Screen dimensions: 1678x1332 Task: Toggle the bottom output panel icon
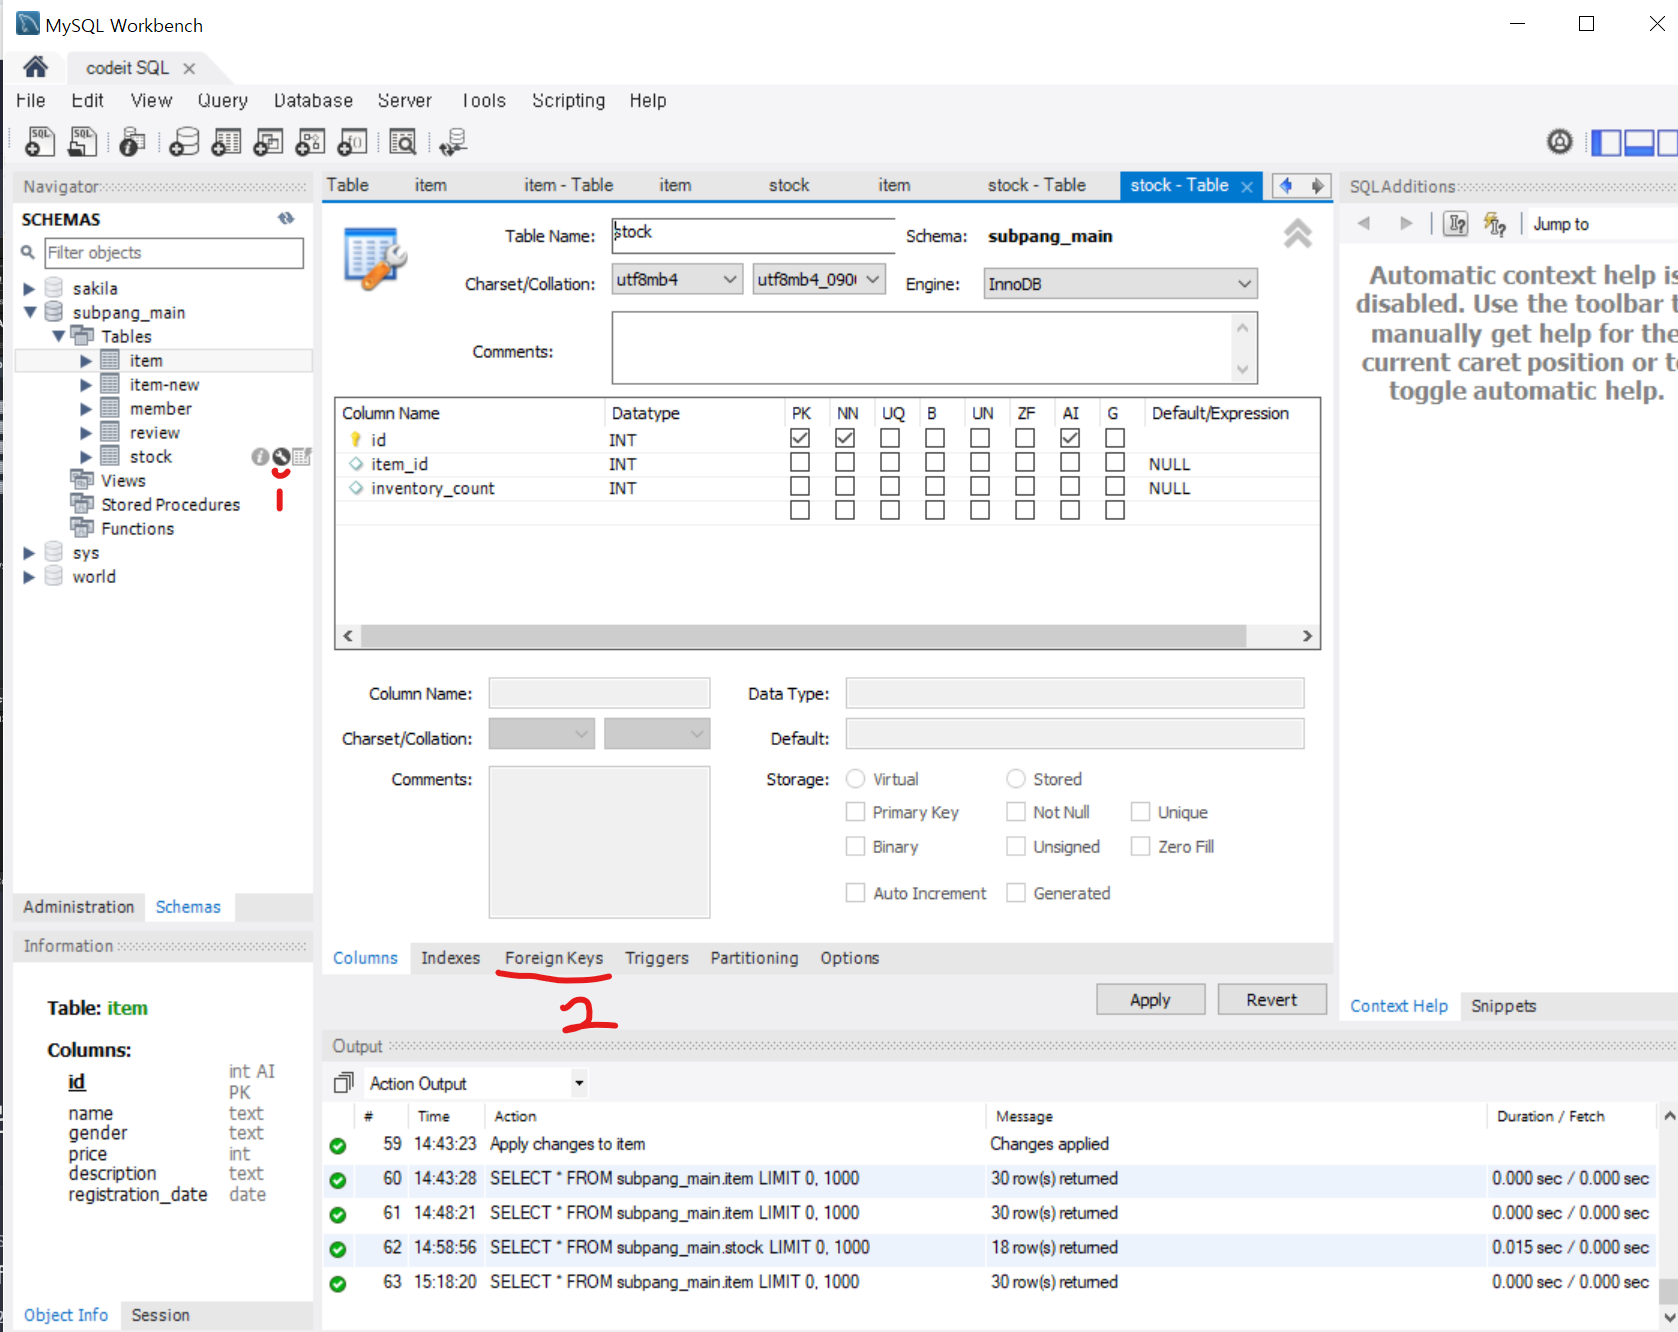tap(1639, 143)
